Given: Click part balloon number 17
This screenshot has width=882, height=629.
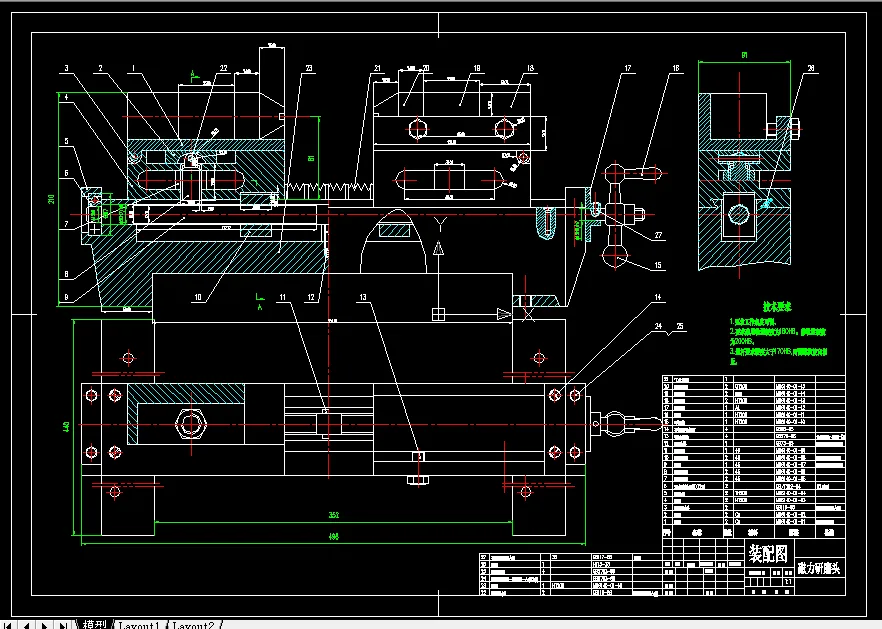Looking at the screenshot, I should pyautogui.click(x=628, y=68).
